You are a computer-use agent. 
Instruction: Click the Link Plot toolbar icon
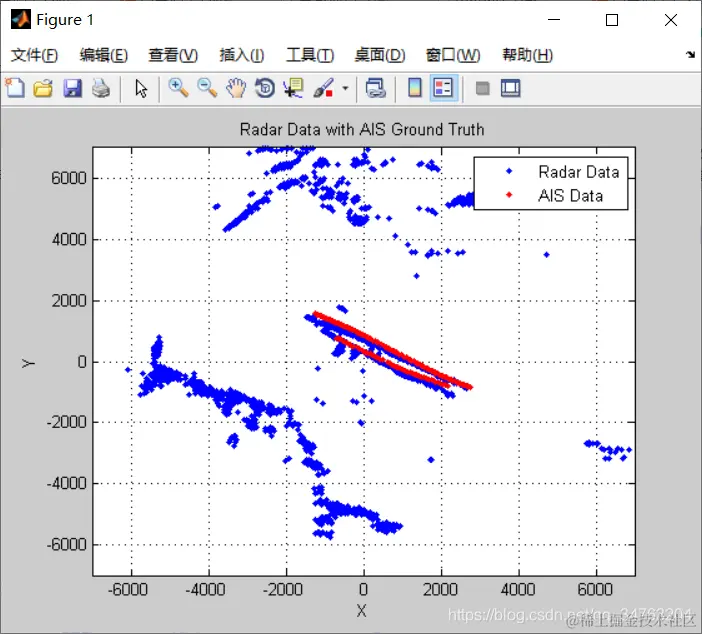point(375,88)
